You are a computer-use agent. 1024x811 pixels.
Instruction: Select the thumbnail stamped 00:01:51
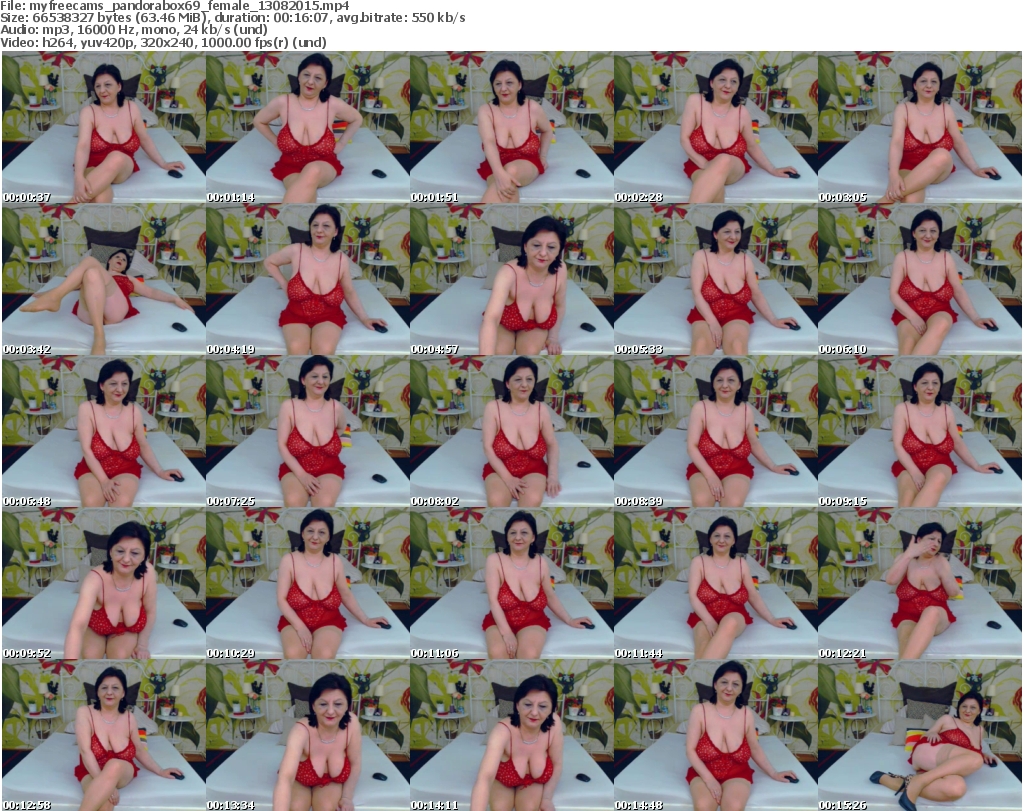click(511, 127)
